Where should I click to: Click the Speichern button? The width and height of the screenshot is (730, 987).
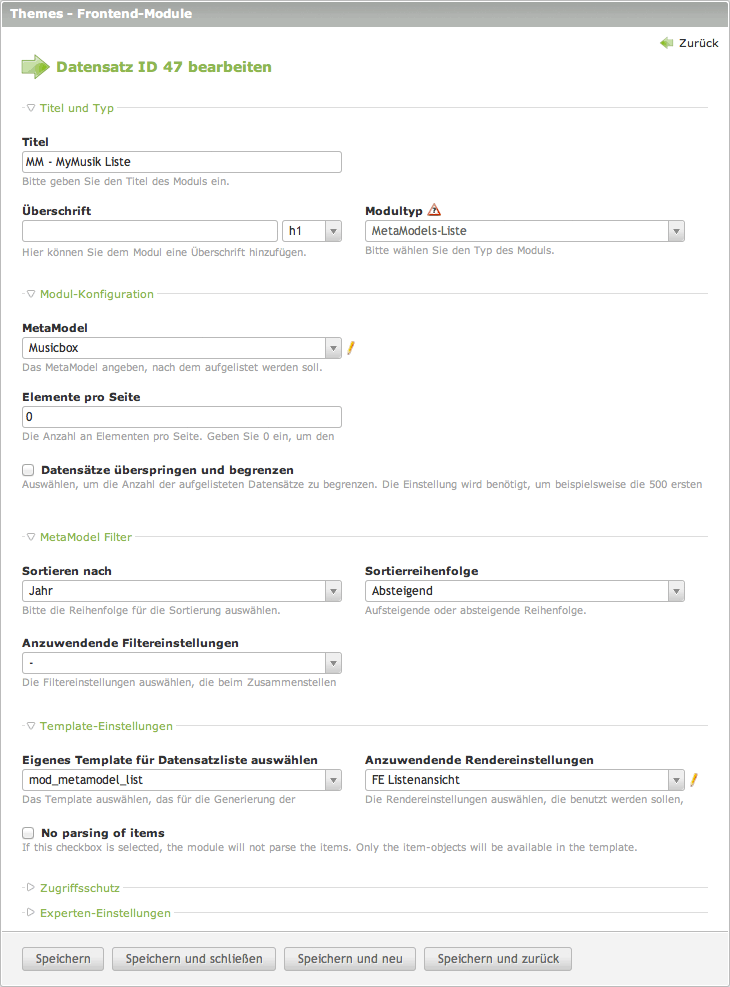tap(63, 959)
